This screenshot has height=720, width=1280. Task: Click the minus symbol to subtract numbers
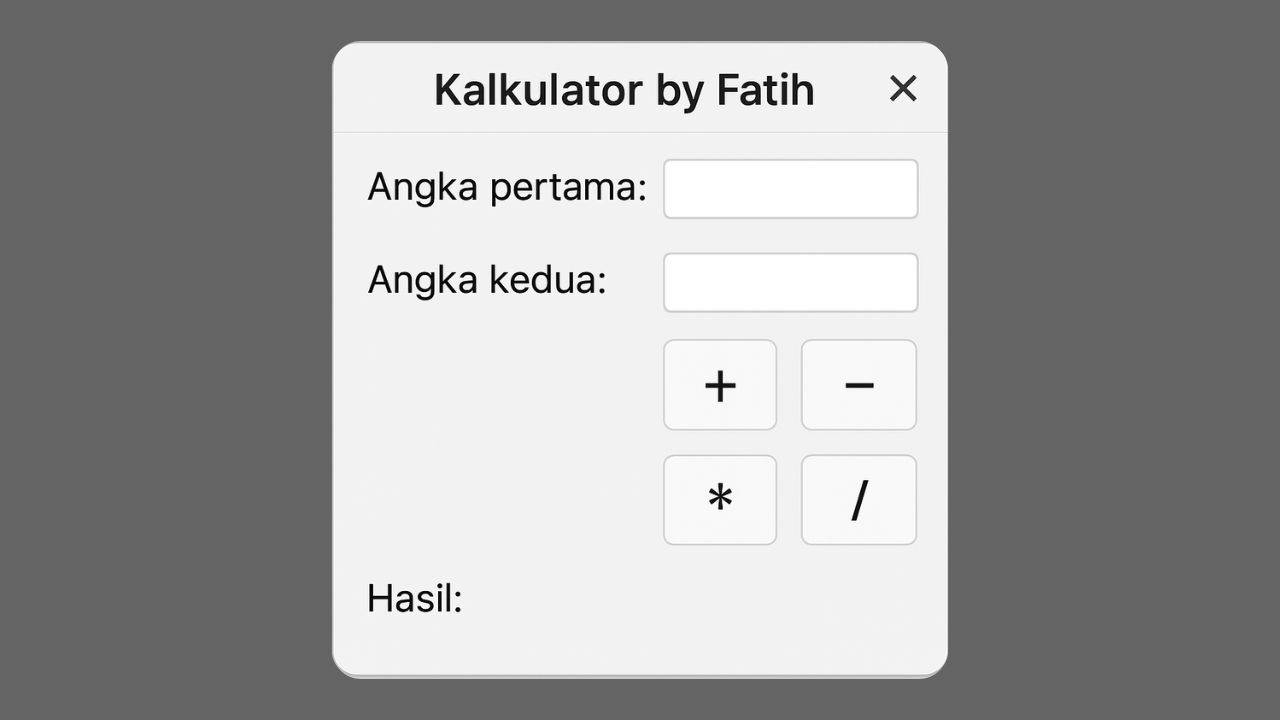point(858,385)
